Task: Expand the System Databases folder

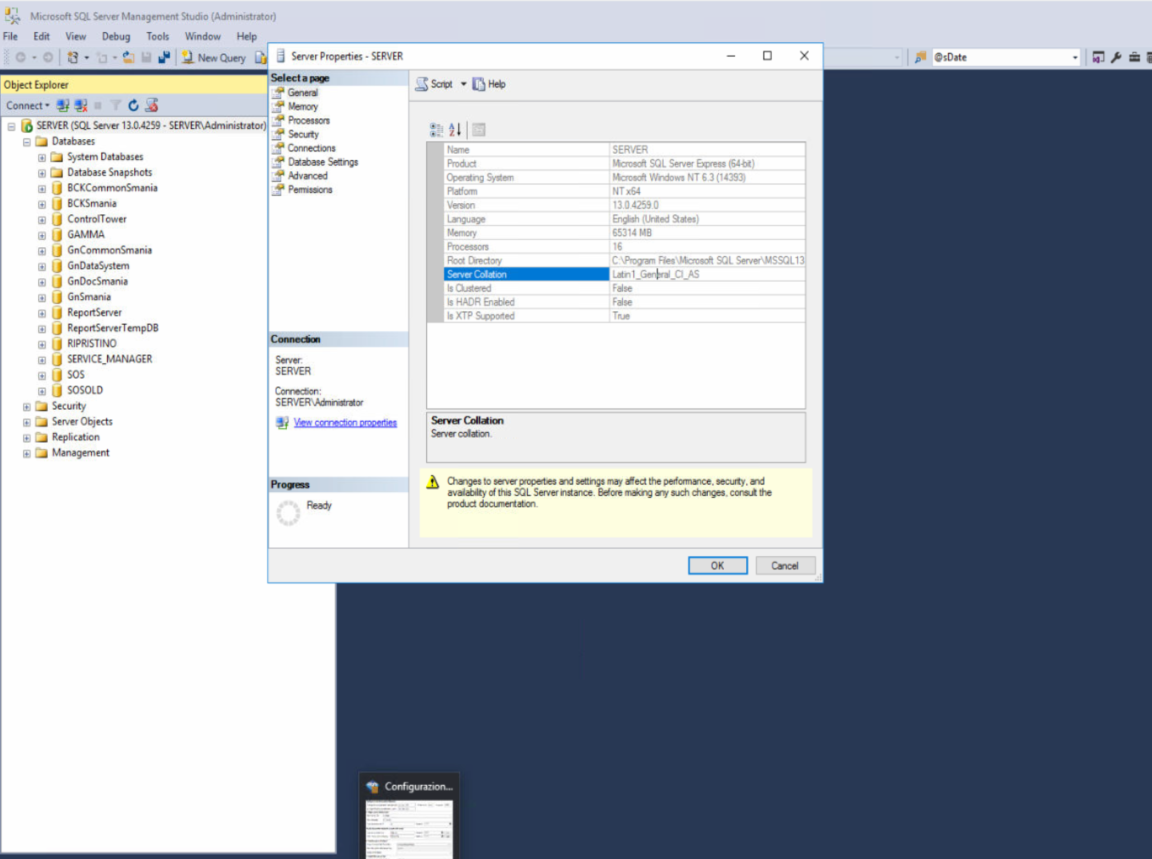Action: pyautogui.click(x=42, y=157)
